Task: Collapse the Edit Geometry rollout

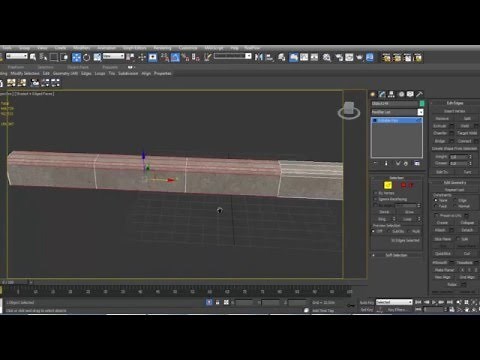Action: (455, 183)
